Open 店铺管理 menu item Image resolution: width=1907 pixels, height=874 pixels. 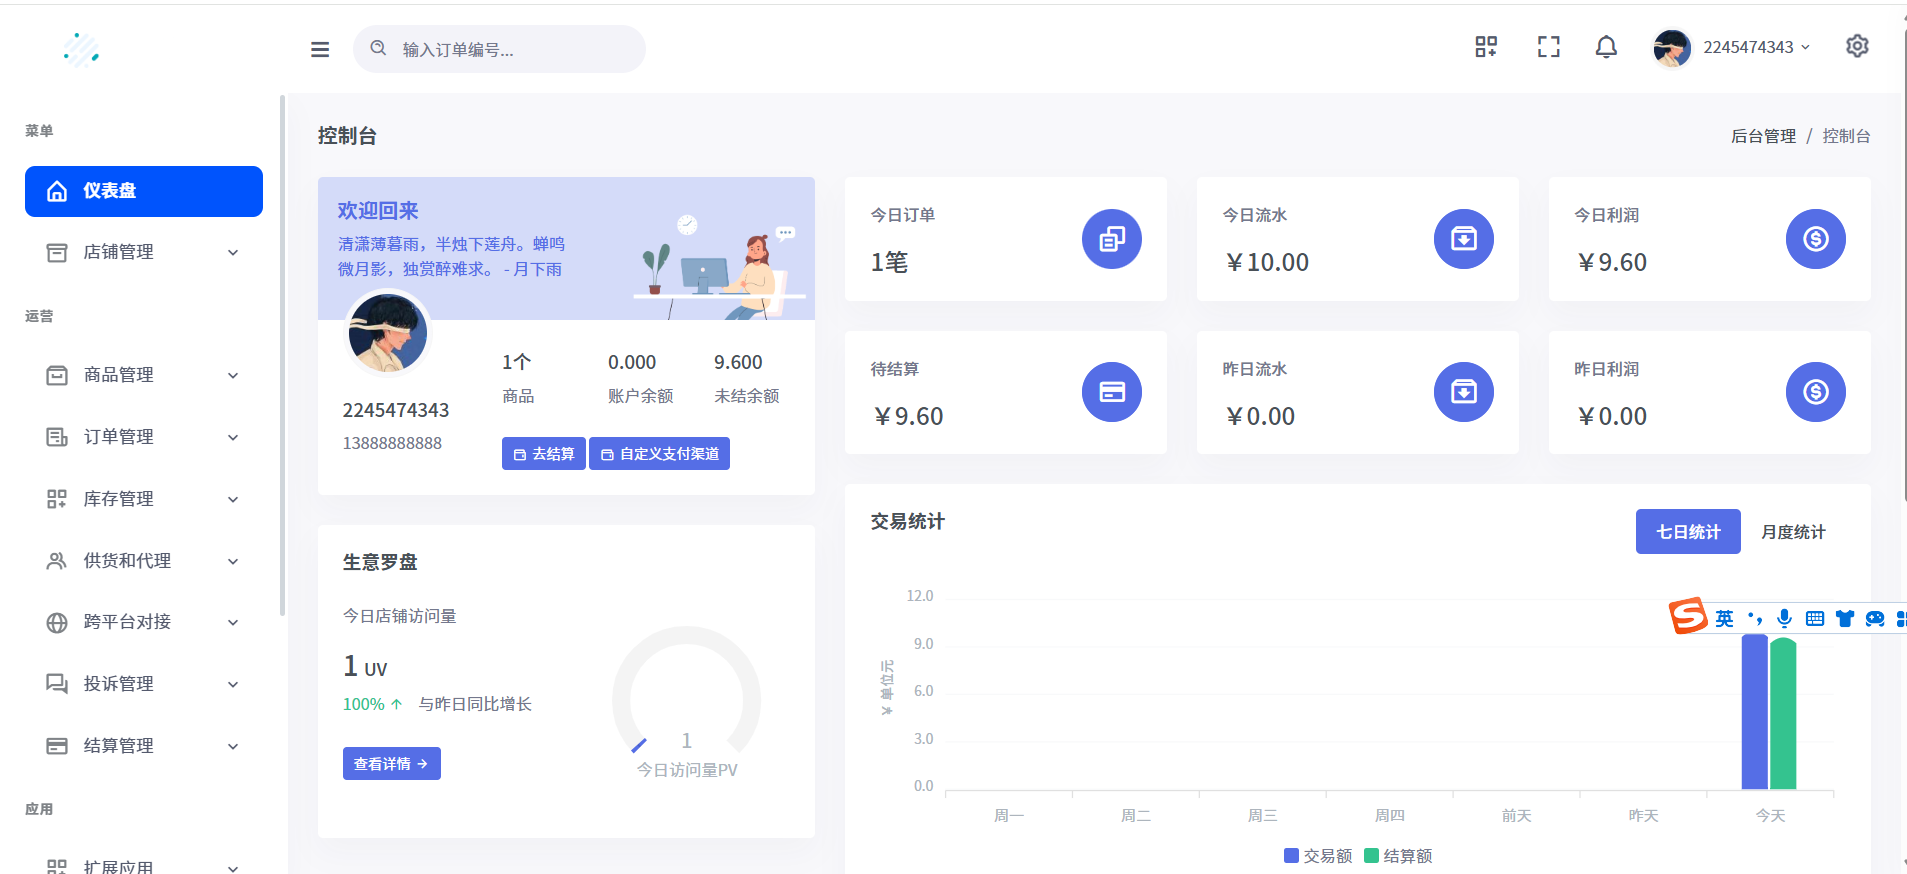click(x=144, y=252)
